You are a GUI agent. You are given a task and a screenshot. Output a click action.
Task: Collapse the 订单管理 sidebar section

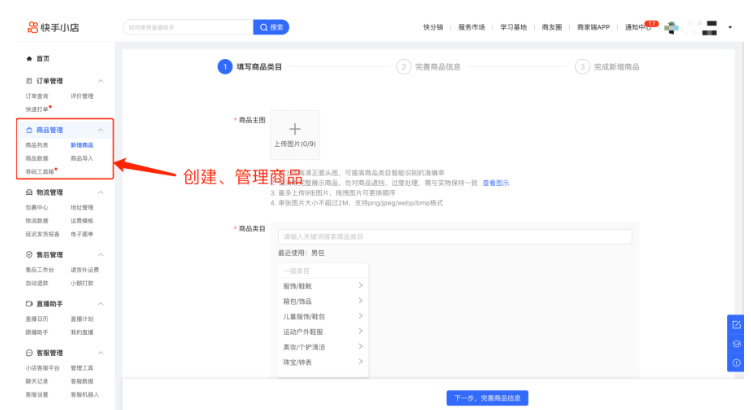coord(100,80)
